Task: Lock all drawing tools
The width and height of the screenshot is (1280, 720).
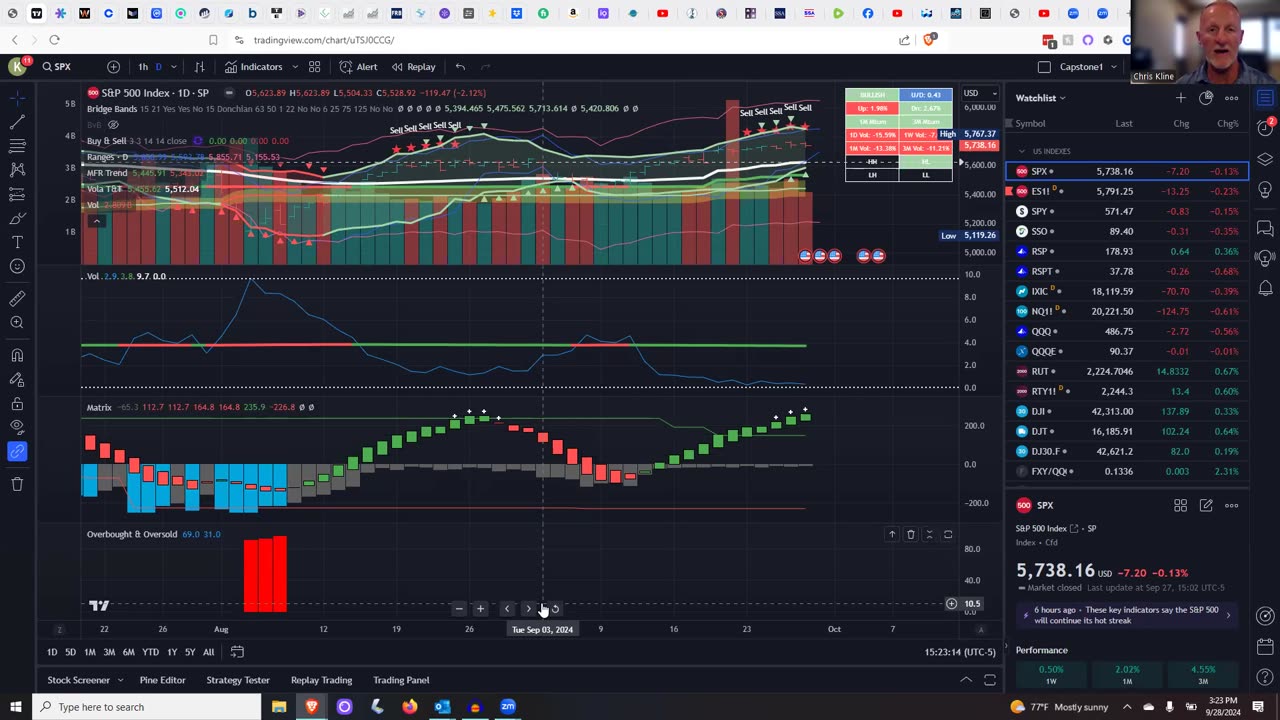Action: pyautogui.click(x=17, y=404)
